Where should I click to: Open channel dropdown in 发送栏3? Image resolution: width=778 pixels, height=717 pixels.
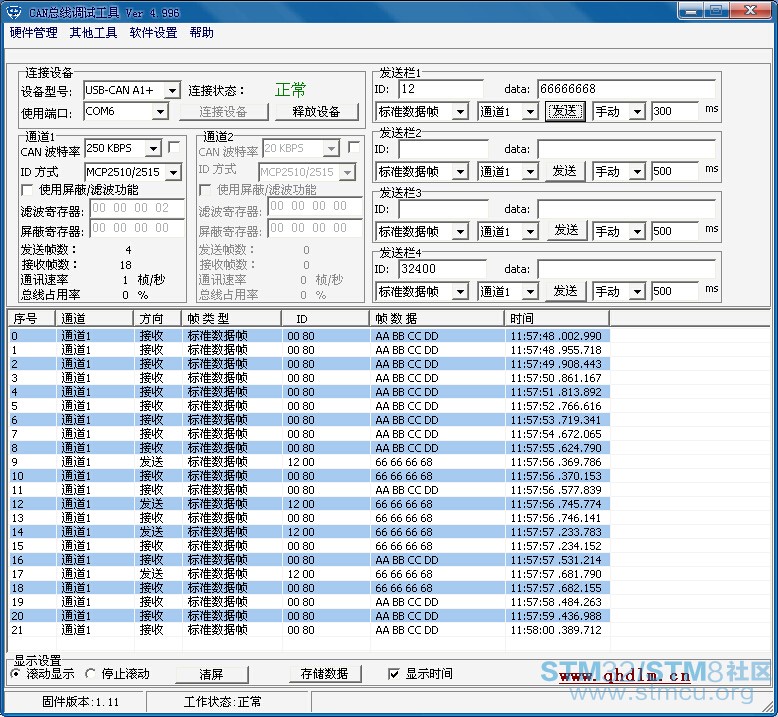point(530,232)
